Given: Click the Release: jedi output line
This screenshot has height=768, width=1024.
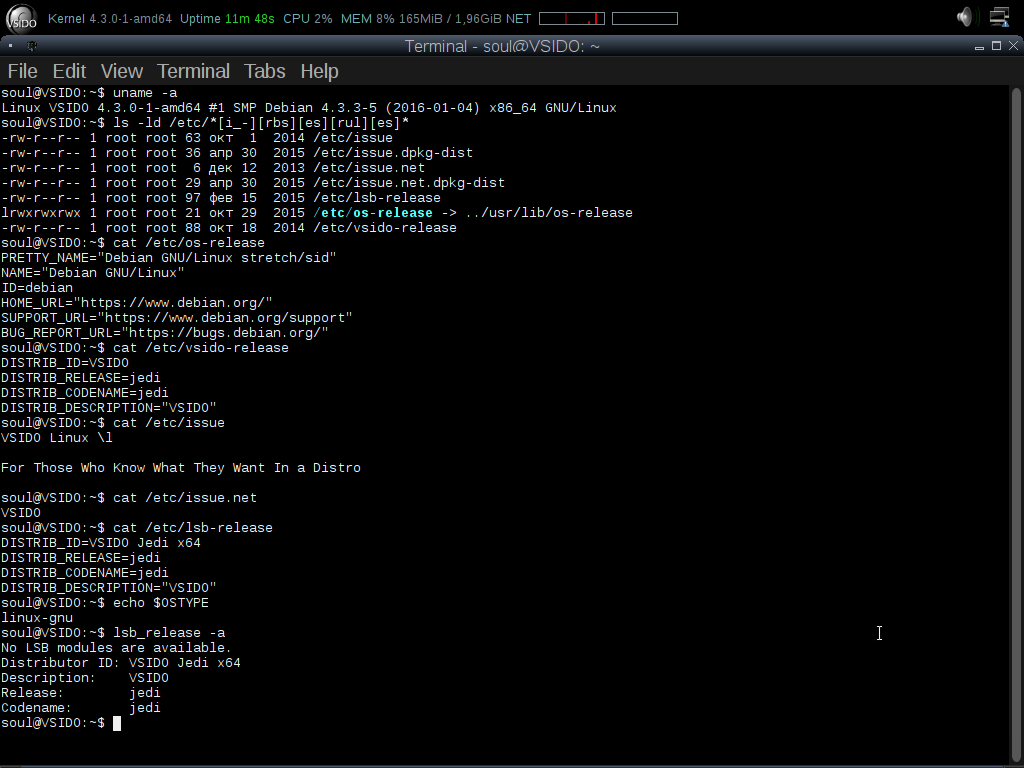Looking at the screenshot, I should 81,694.
